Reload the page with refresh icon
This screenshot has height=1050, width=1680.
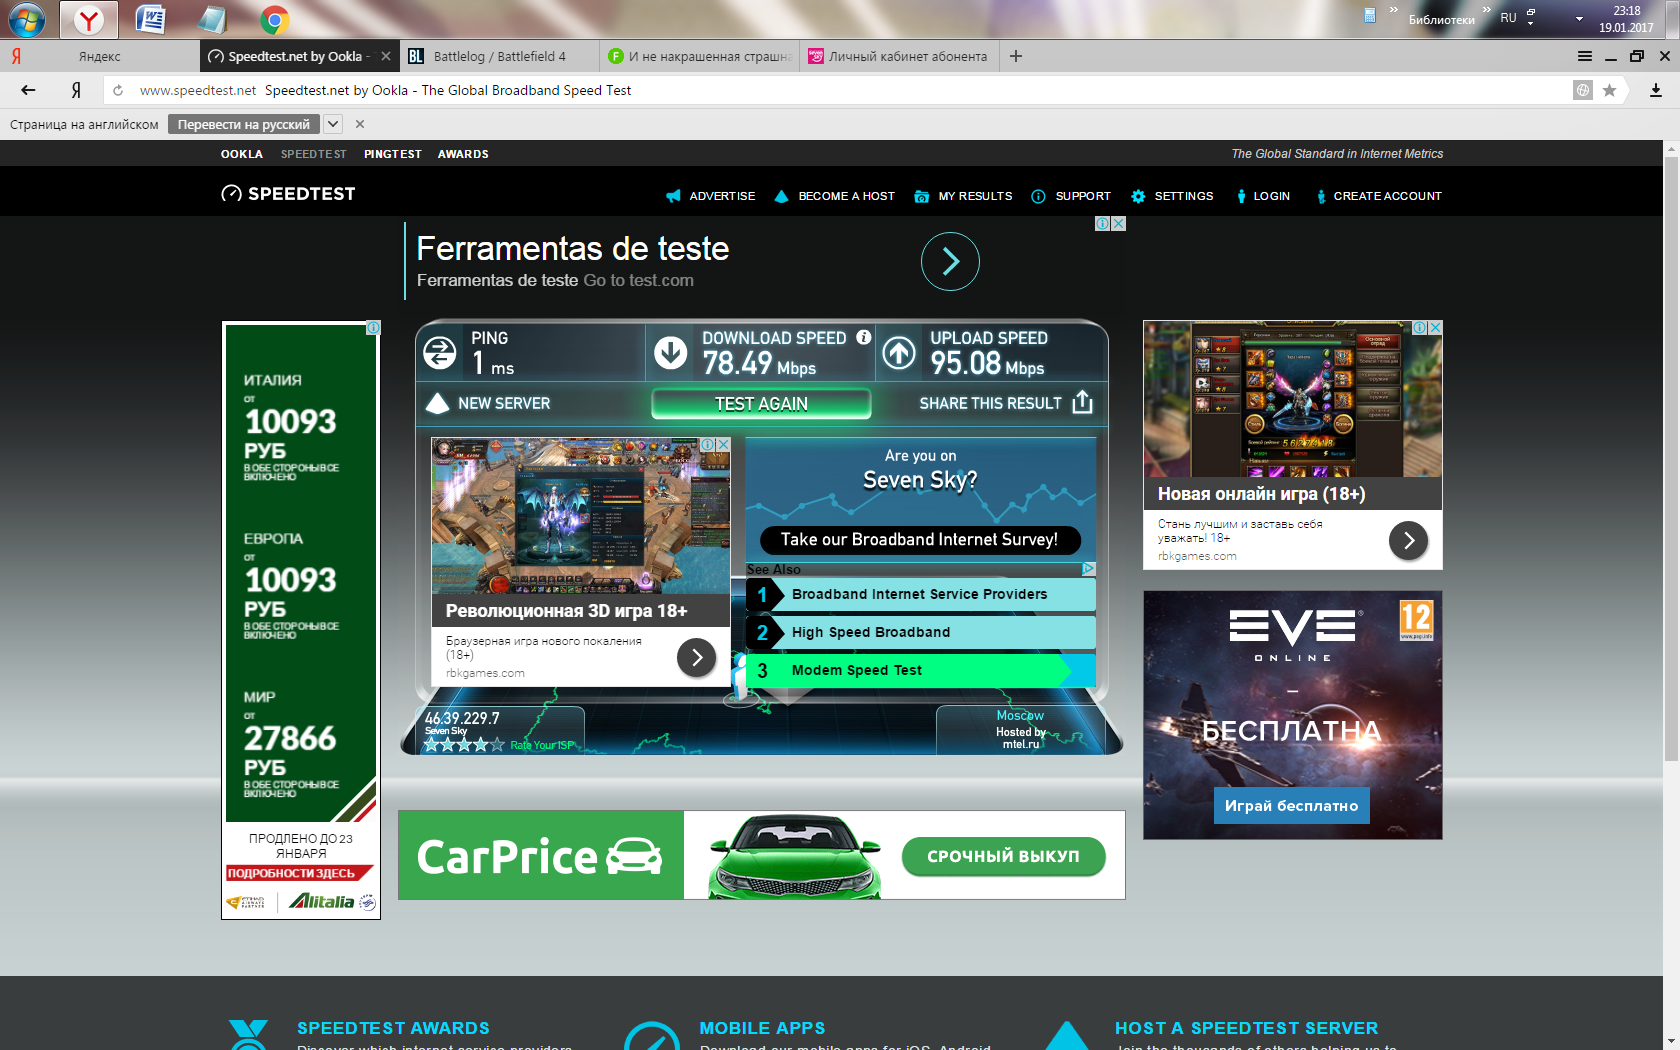click(118, 90)
